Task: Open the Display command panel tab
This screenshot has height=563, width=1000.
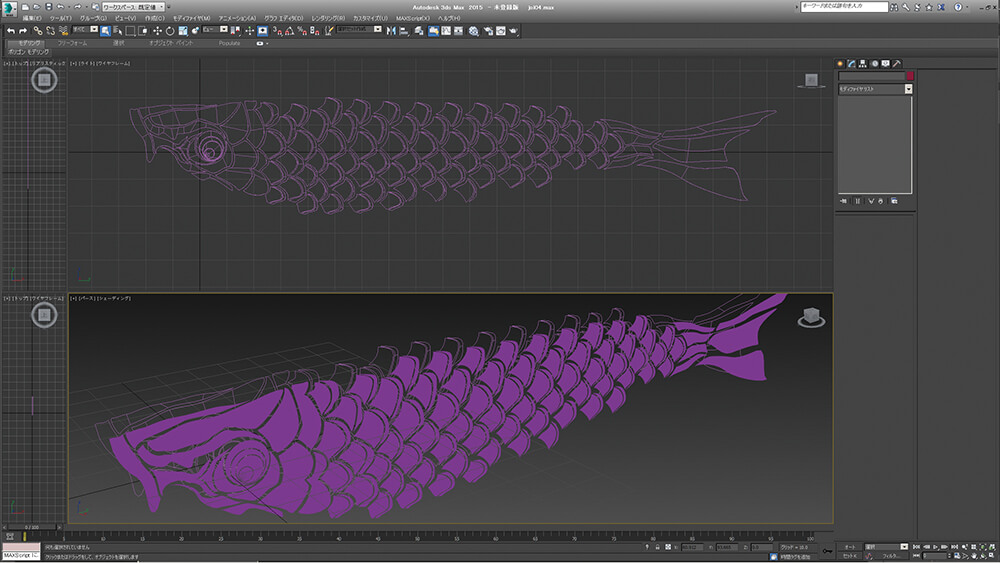Action: [x=885, y=64]
